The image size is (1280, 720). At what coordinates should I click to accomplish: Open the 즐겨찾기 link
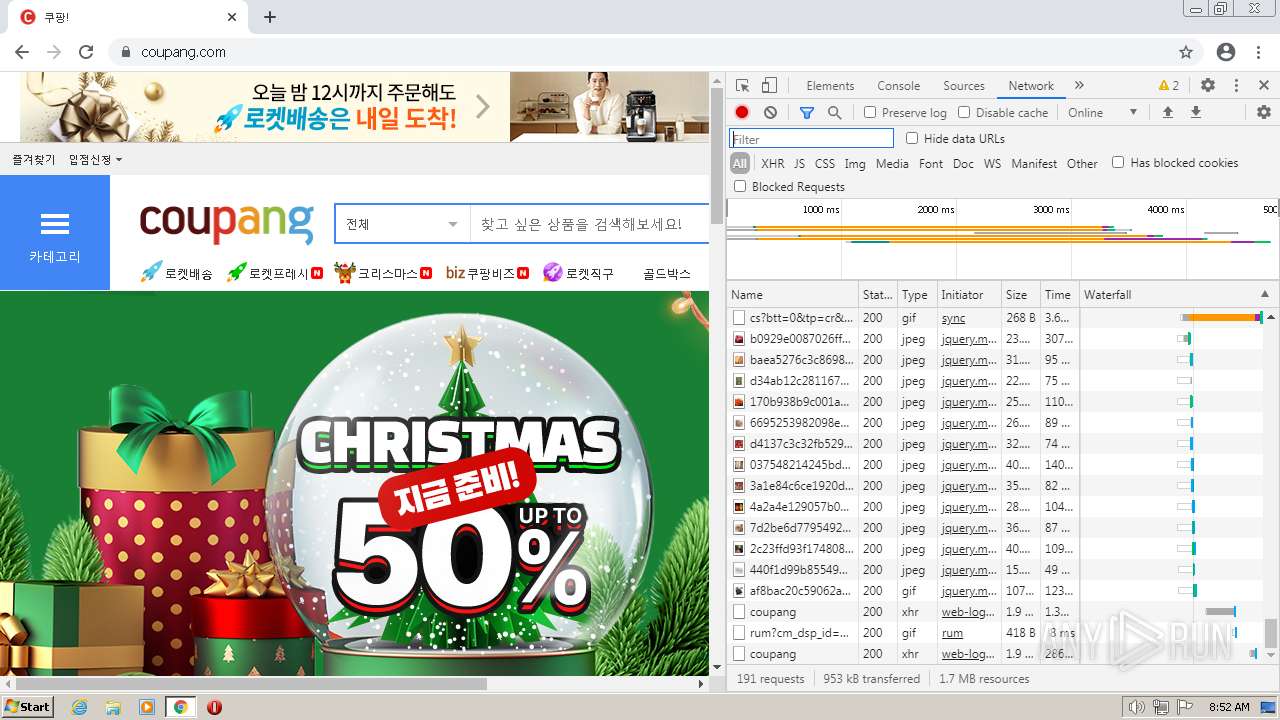point(34,160)
